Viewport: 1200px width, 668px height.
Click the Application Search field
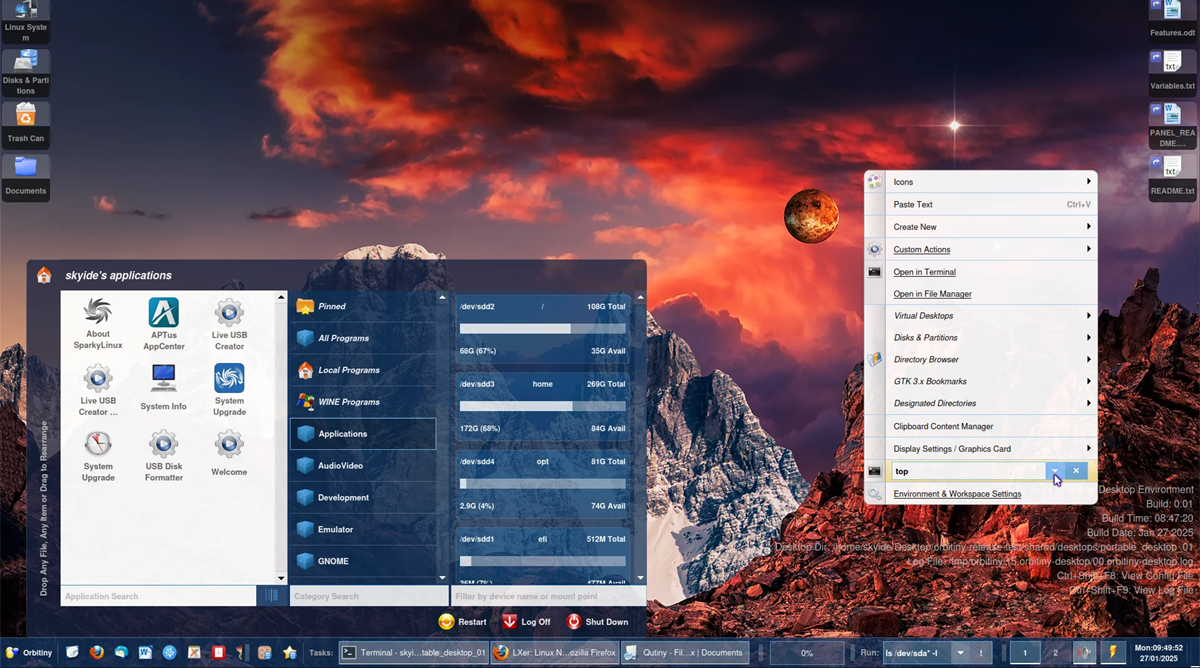pyautogui.click(x=156, y=595)
